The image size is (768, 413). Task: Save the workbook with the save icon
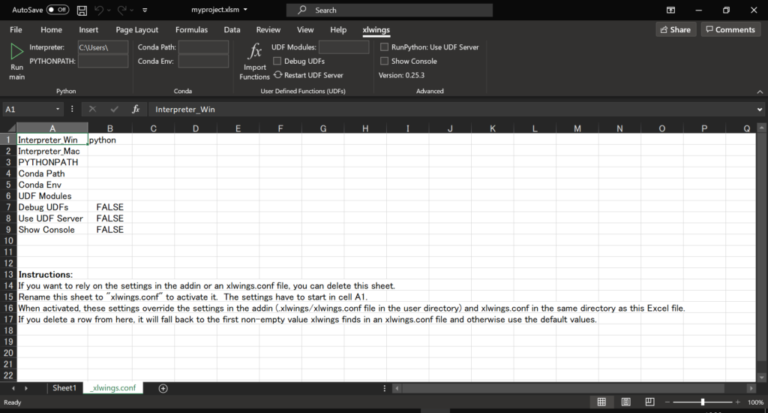click(82, 10)
